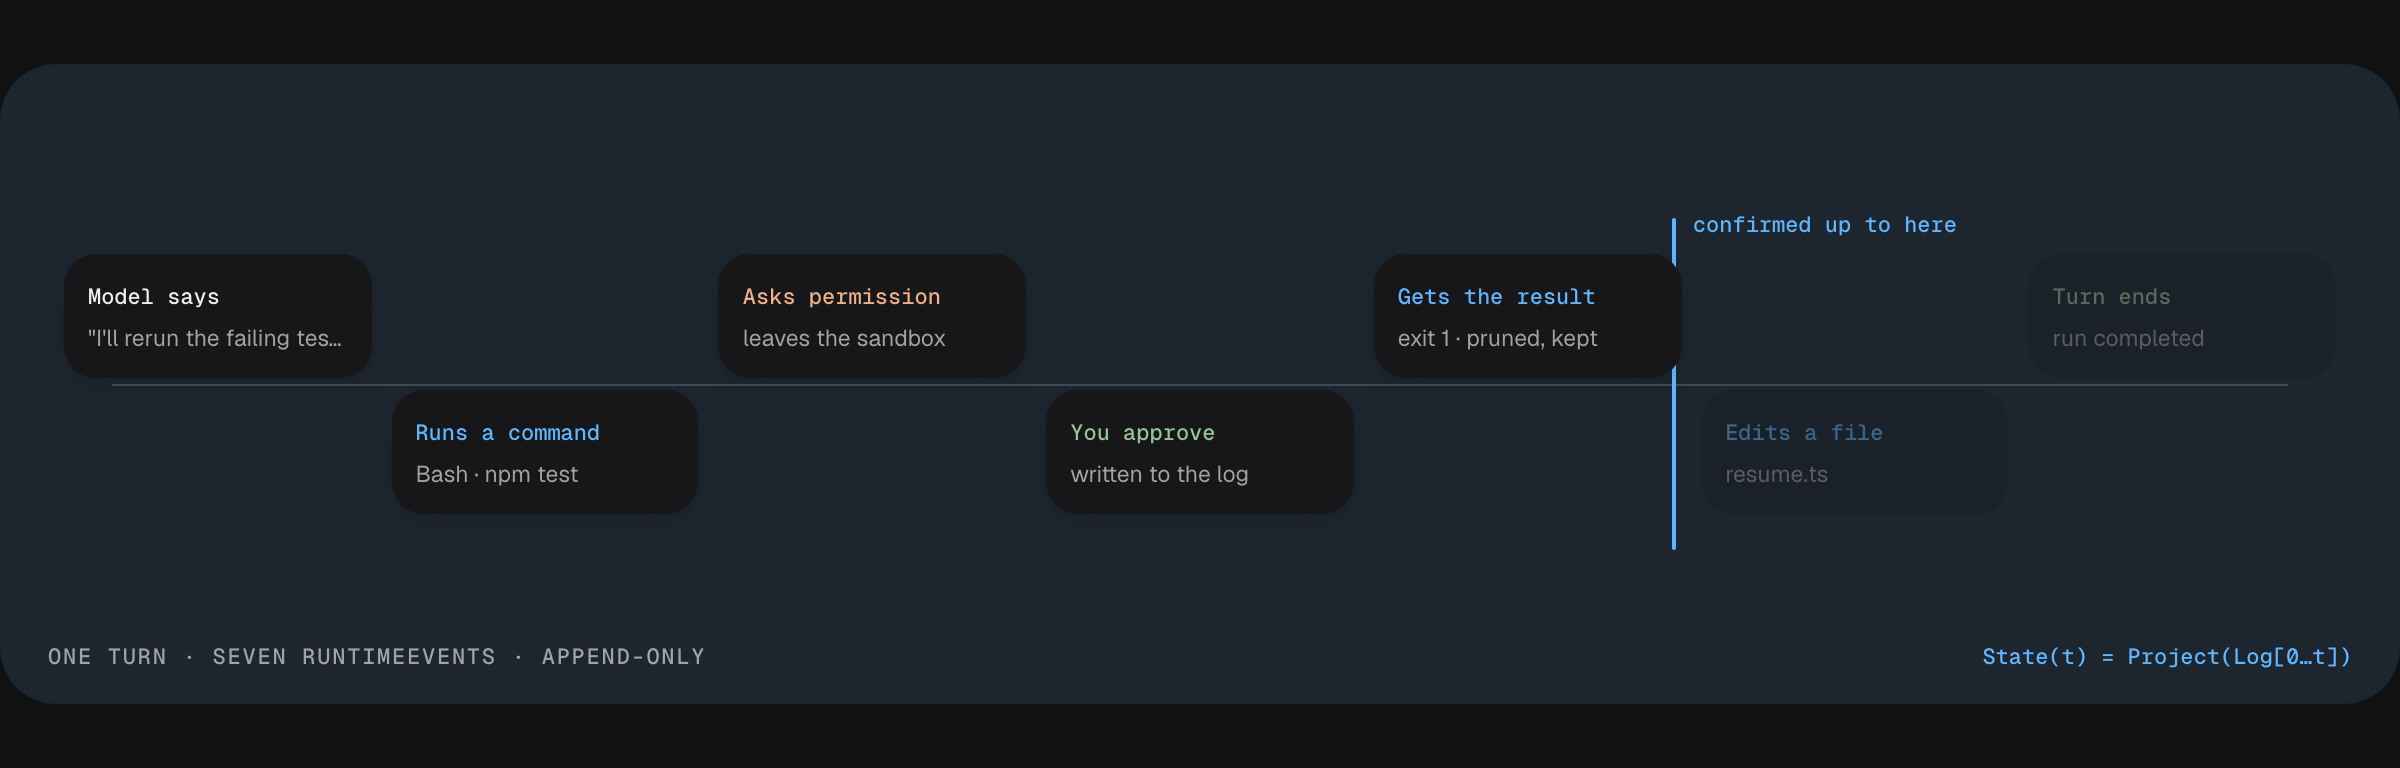
Task: Click the "Bash · npm test" detail text
Action: click(x=497, y=474)
